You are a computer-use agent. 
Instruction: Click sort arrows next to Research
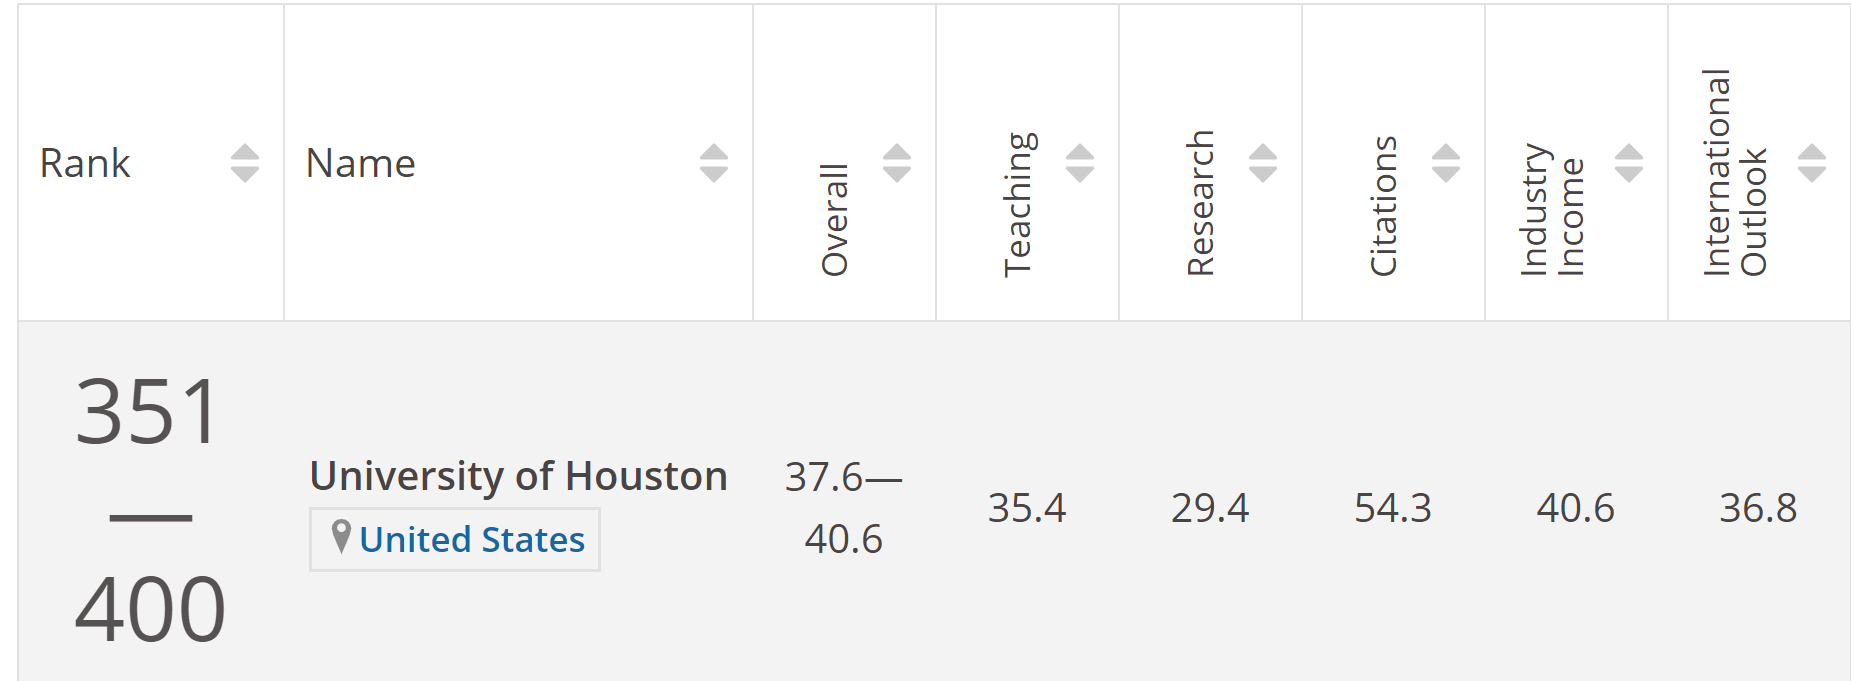[1263, 163]
